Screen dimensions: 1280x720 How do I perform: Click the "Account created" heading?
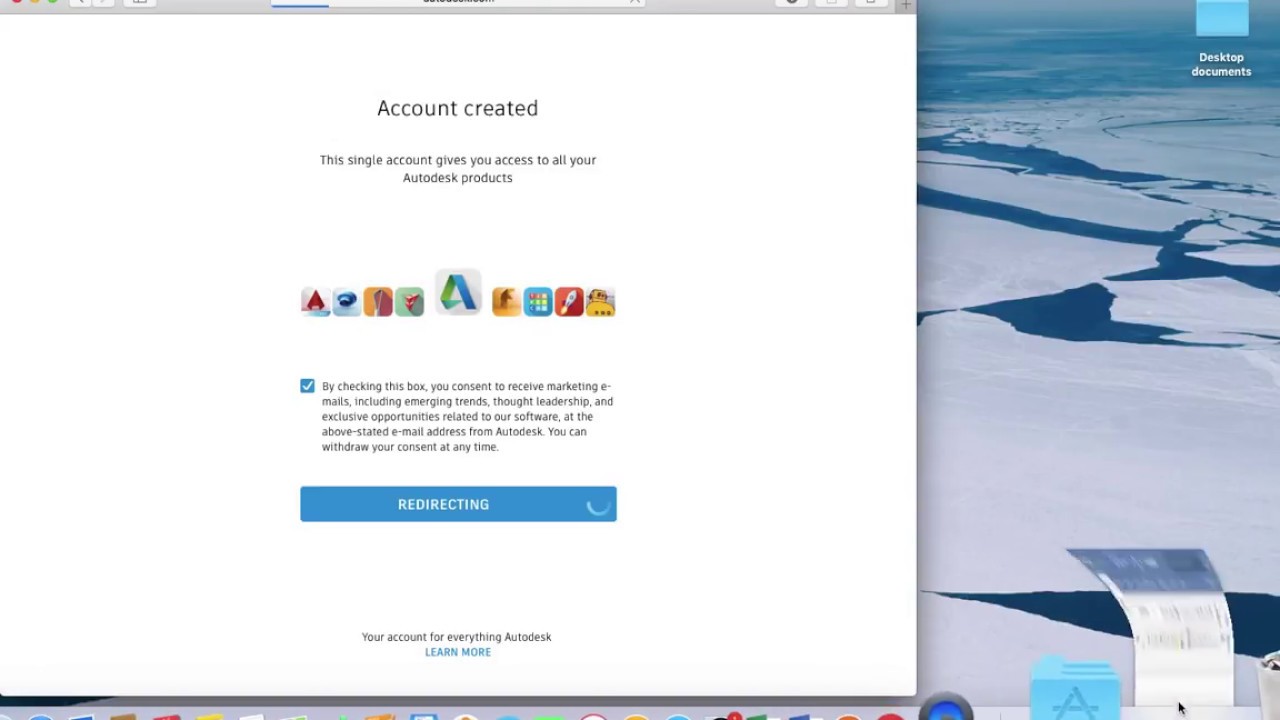458,108
